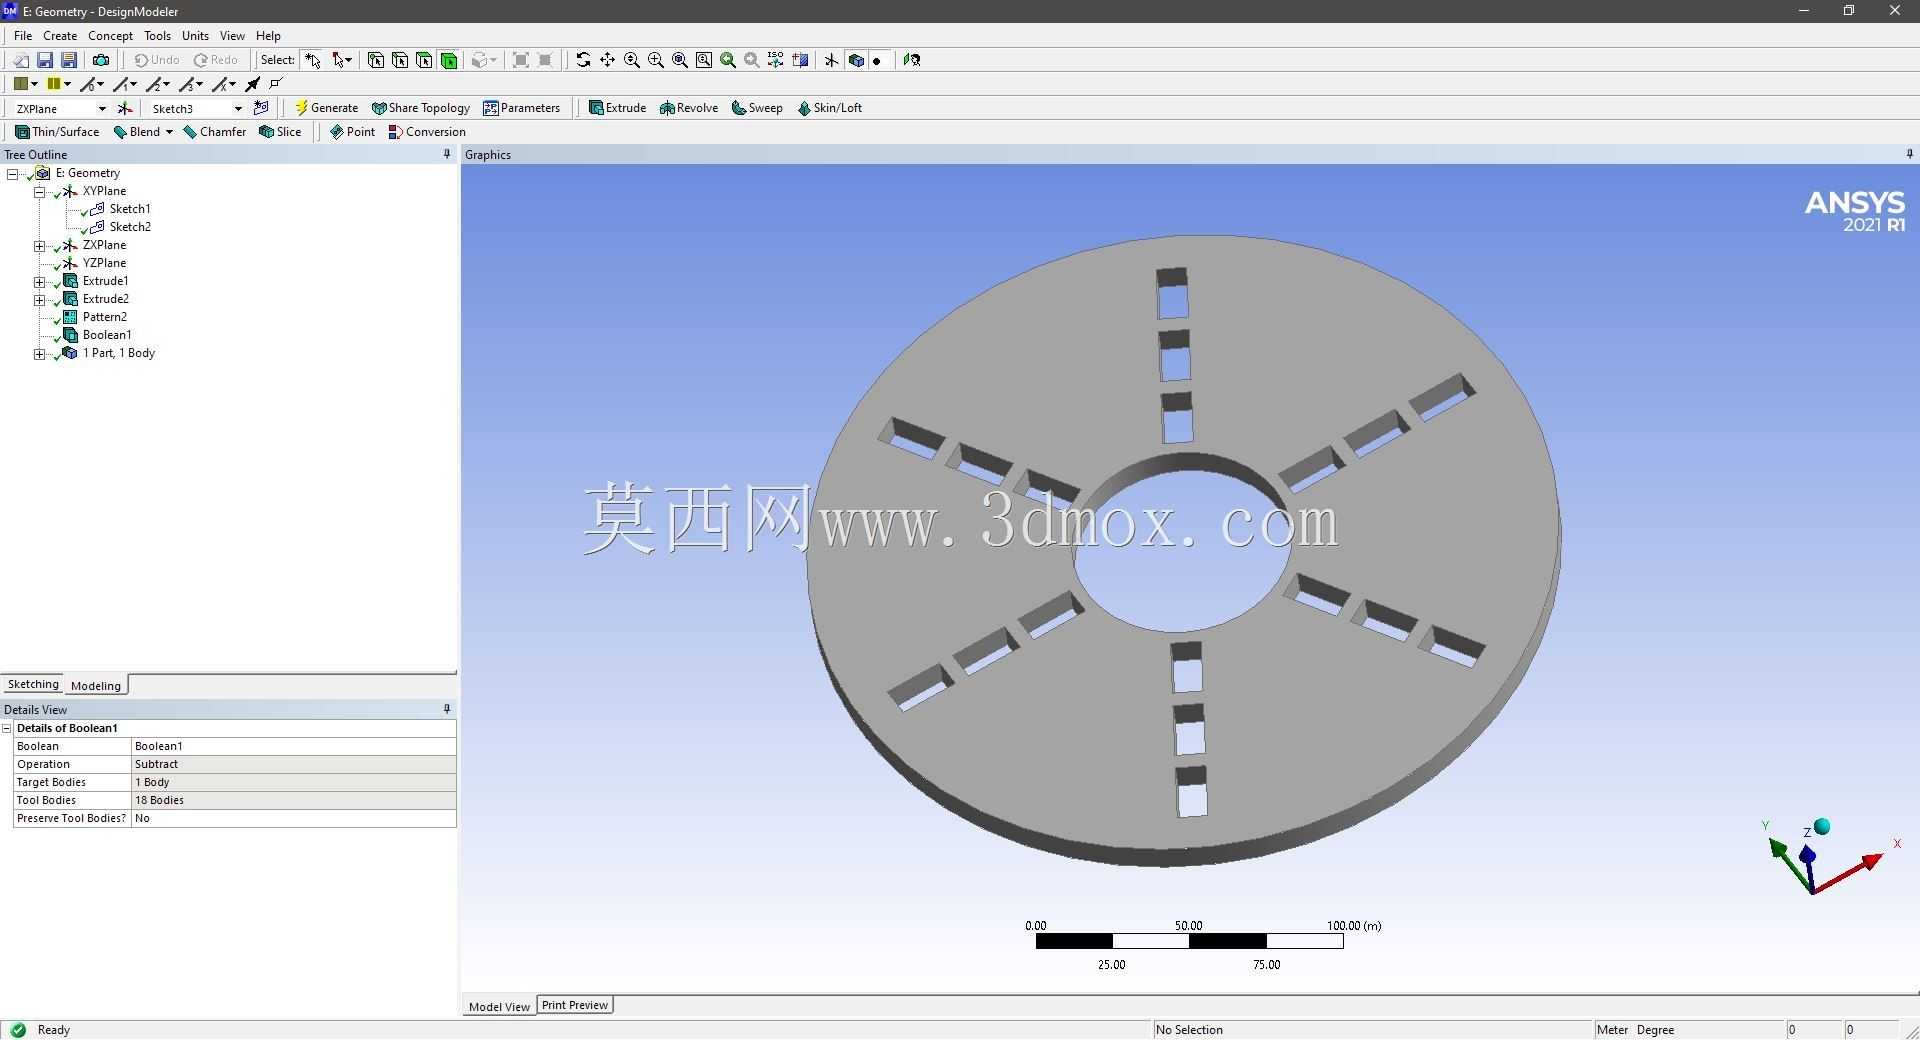Select the Points selection filter
The width and height of the screenshot is (1920, 1040).
376,60
